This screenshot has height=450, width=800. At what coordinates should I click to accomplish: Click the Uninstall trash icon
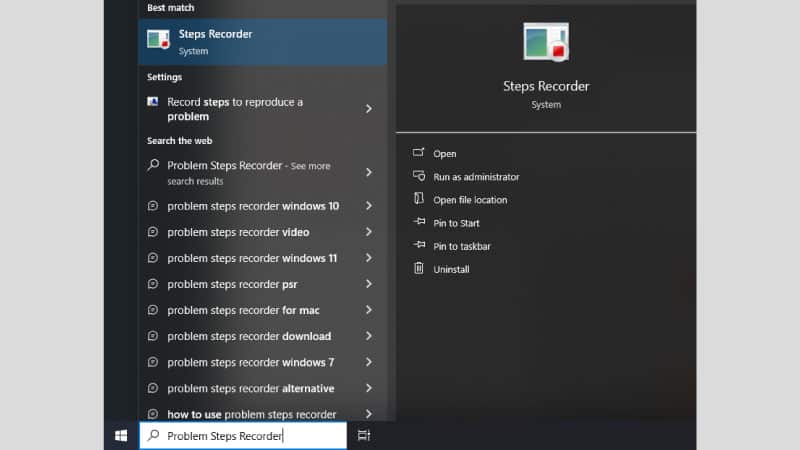[418, 268]
